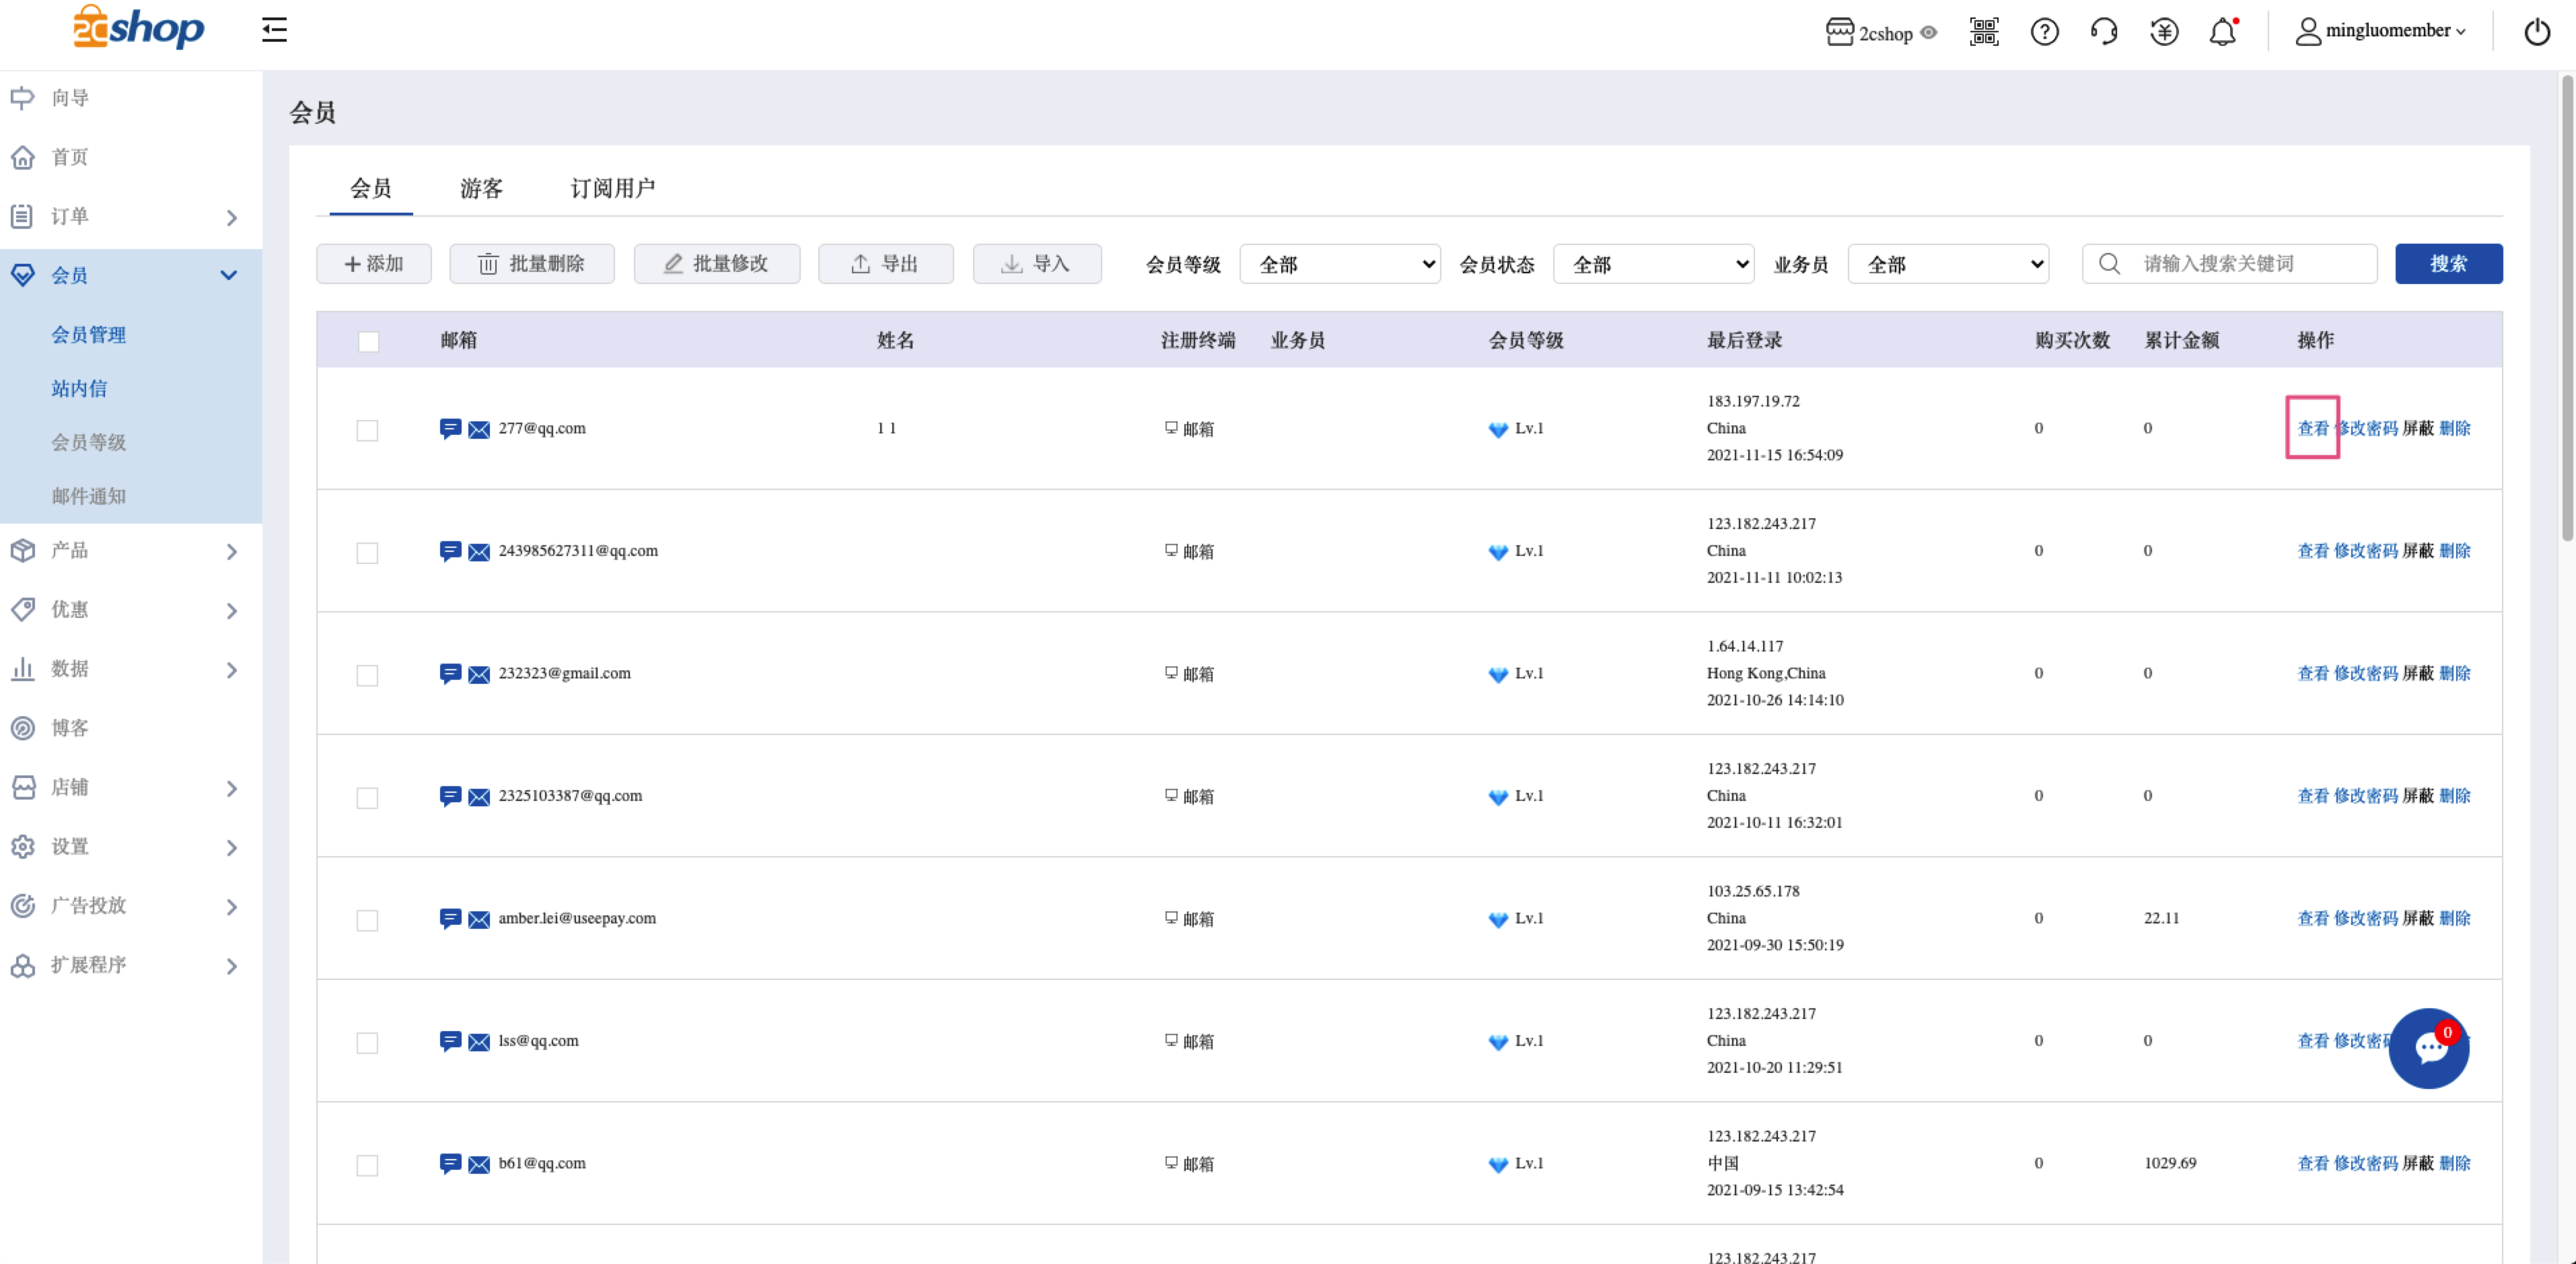Toggle the select-all checkbox in table header
2576x1264 pixels.
coord(368,342)
